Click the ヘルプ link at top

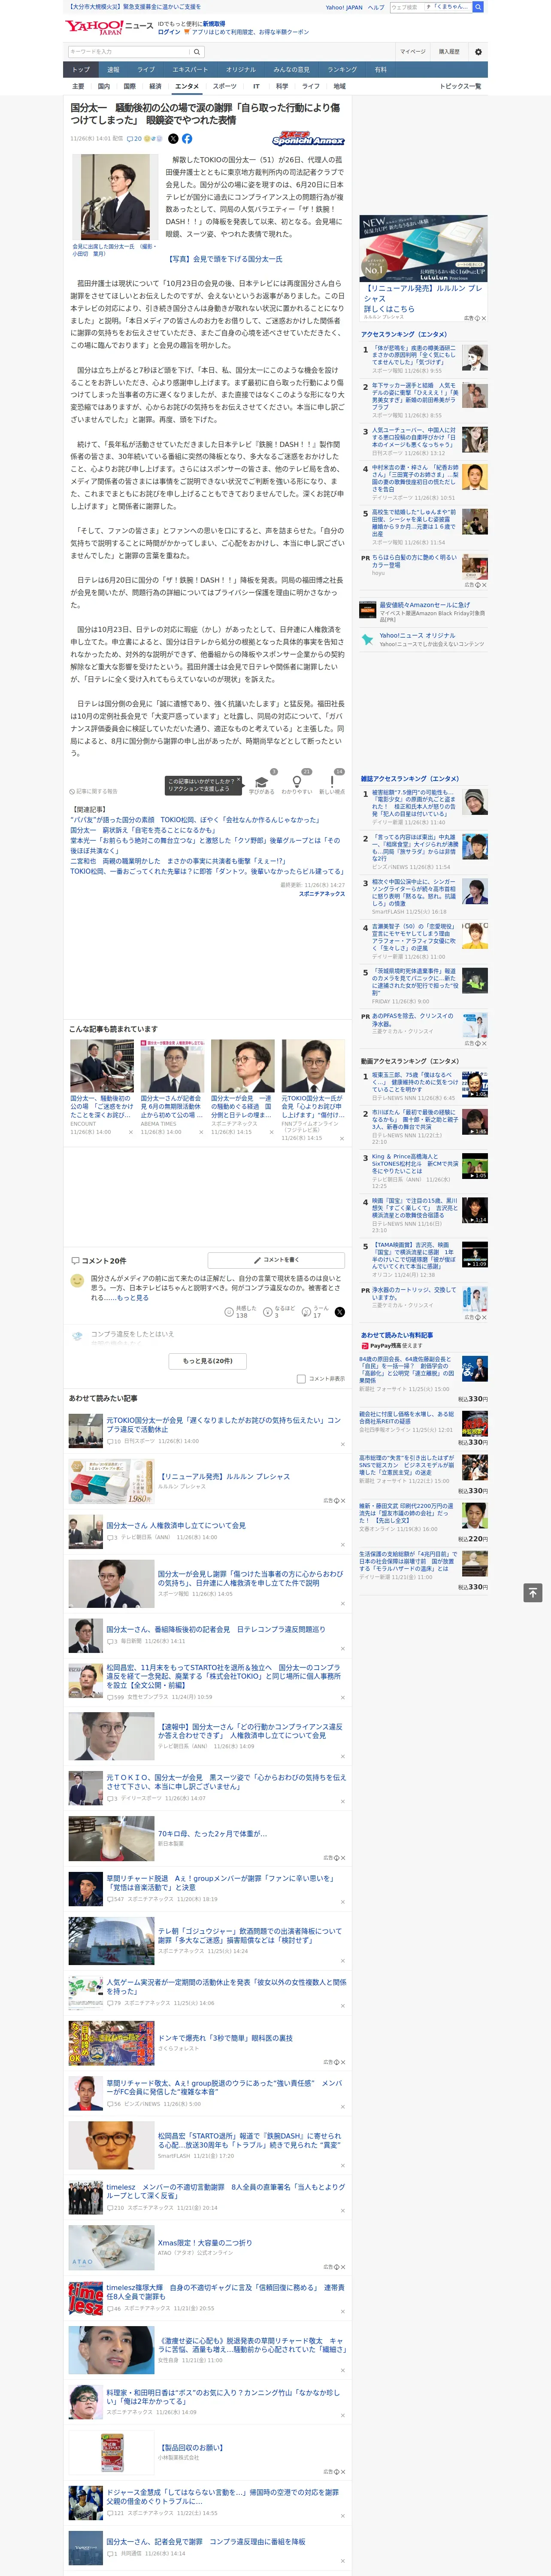tap(376, 7)
